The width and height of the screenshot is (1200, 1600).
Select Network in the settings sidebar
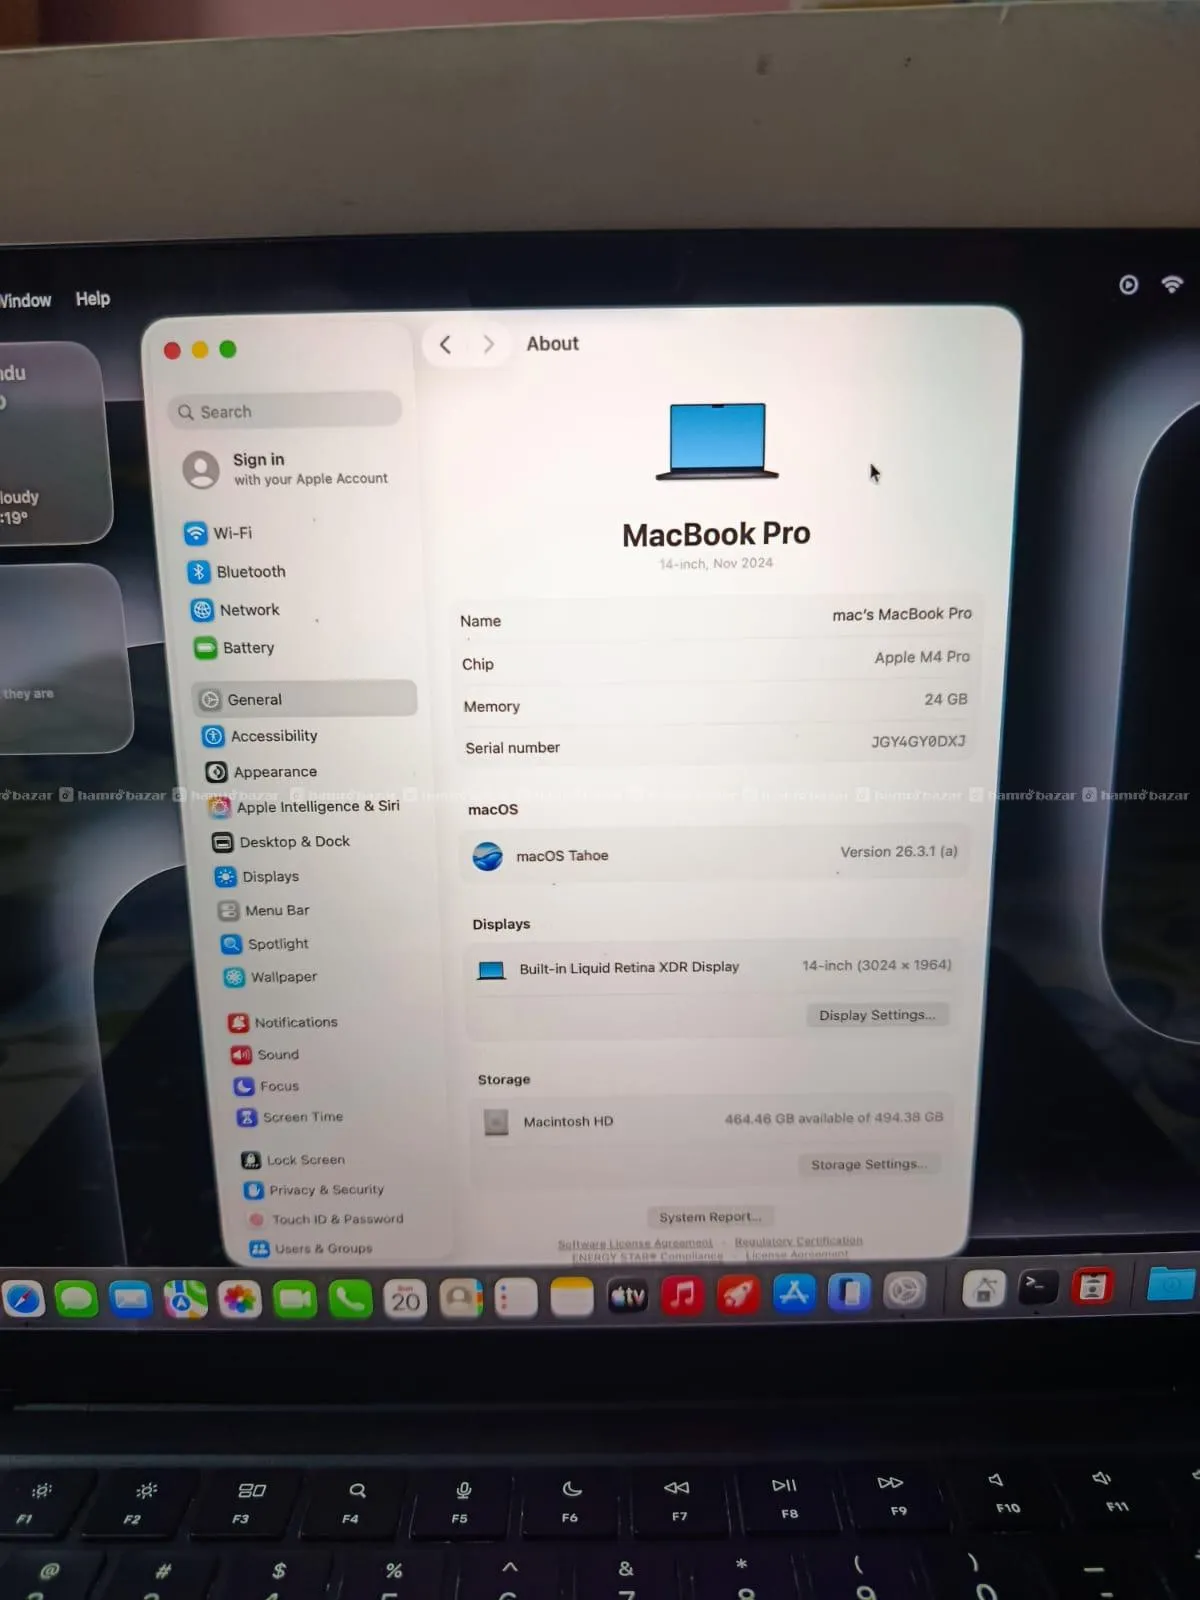point(236,610)
